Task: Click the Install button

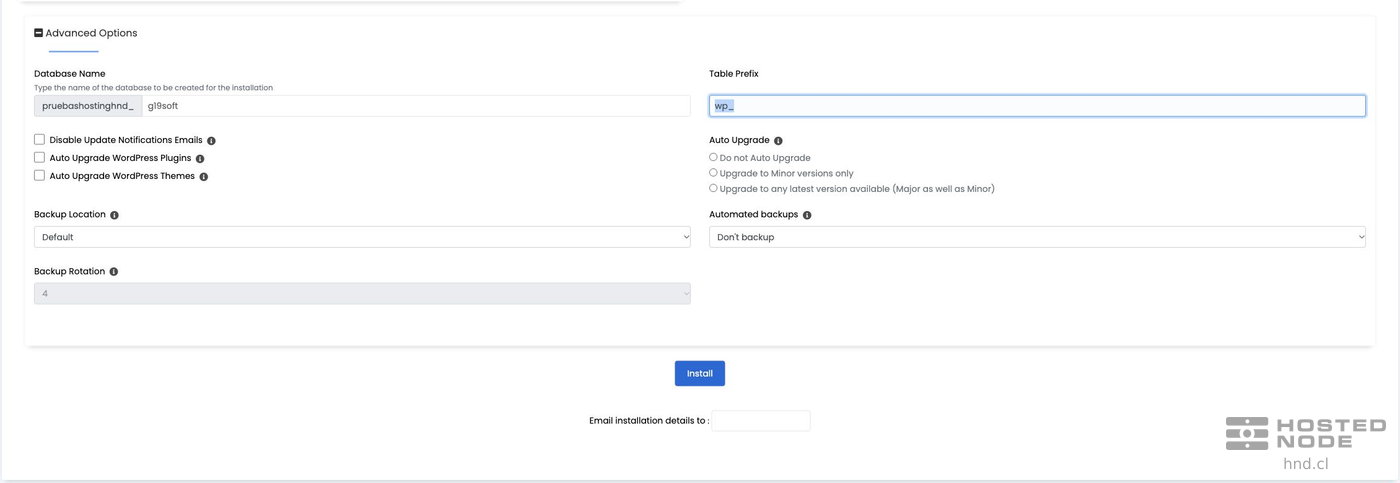Action: click(700, 373)
